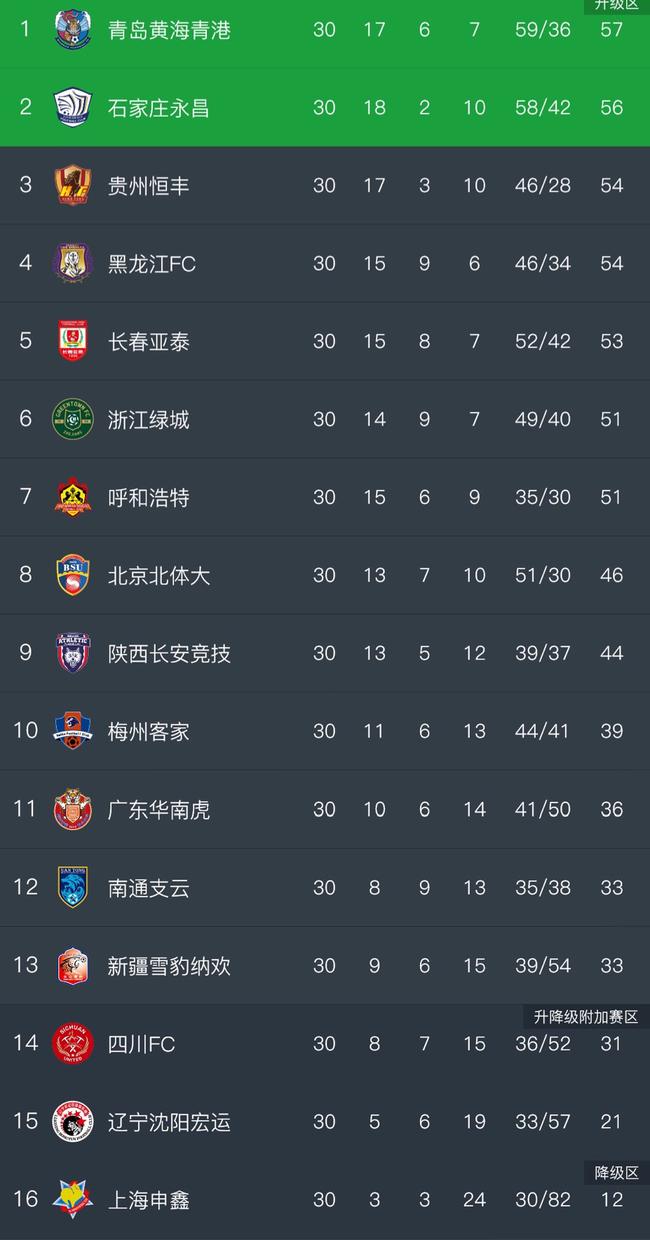Tap the 黑龙江FC team crest

72,264
